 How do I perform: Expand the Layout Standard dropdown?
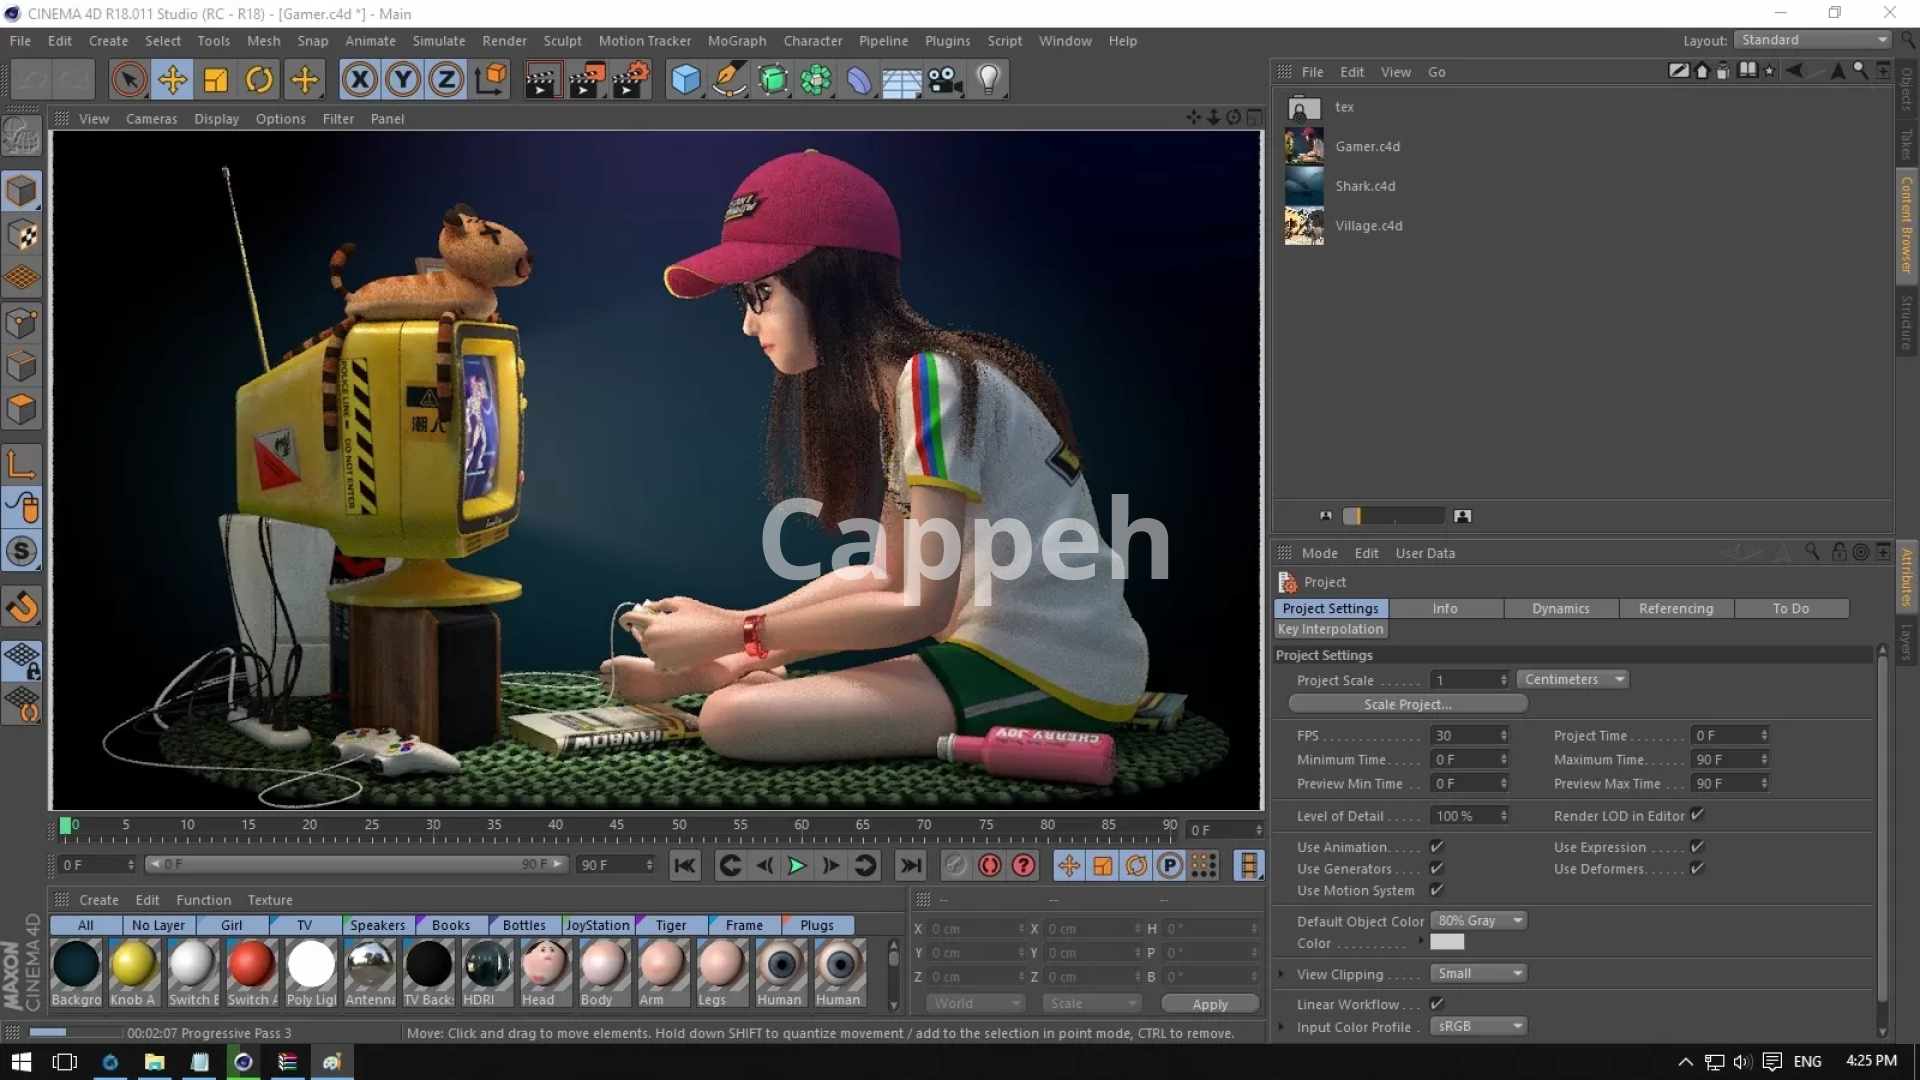pyautogui.click(x=1814, y=40)
